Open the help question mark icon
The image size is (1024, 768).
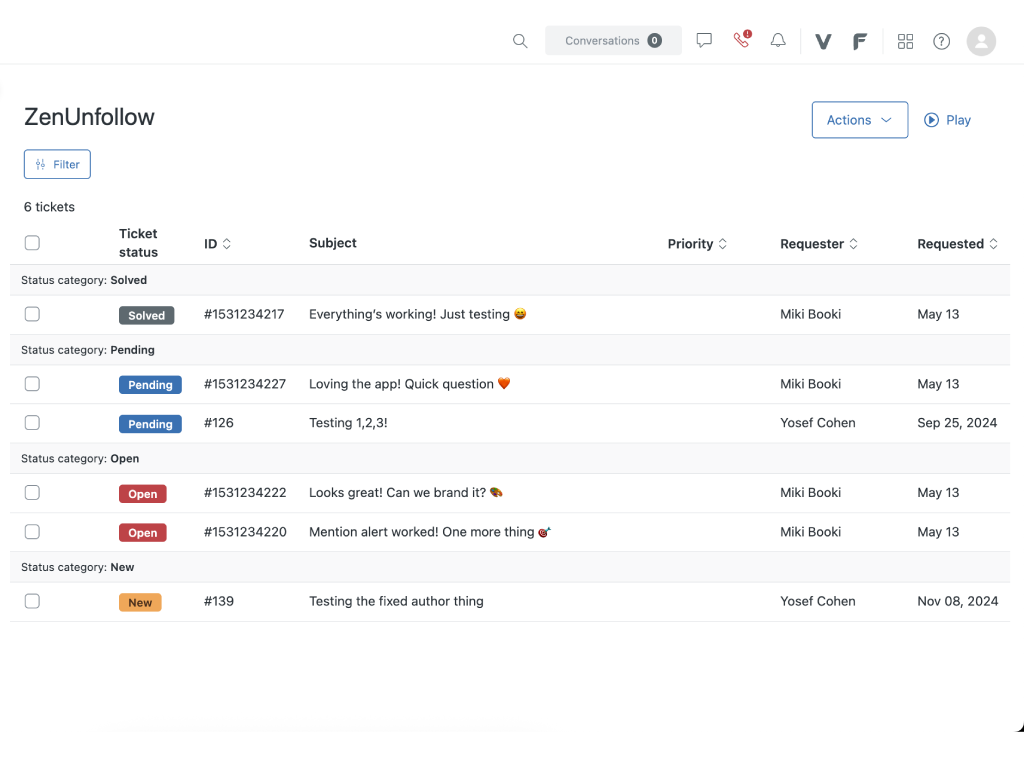coord(941,41)
